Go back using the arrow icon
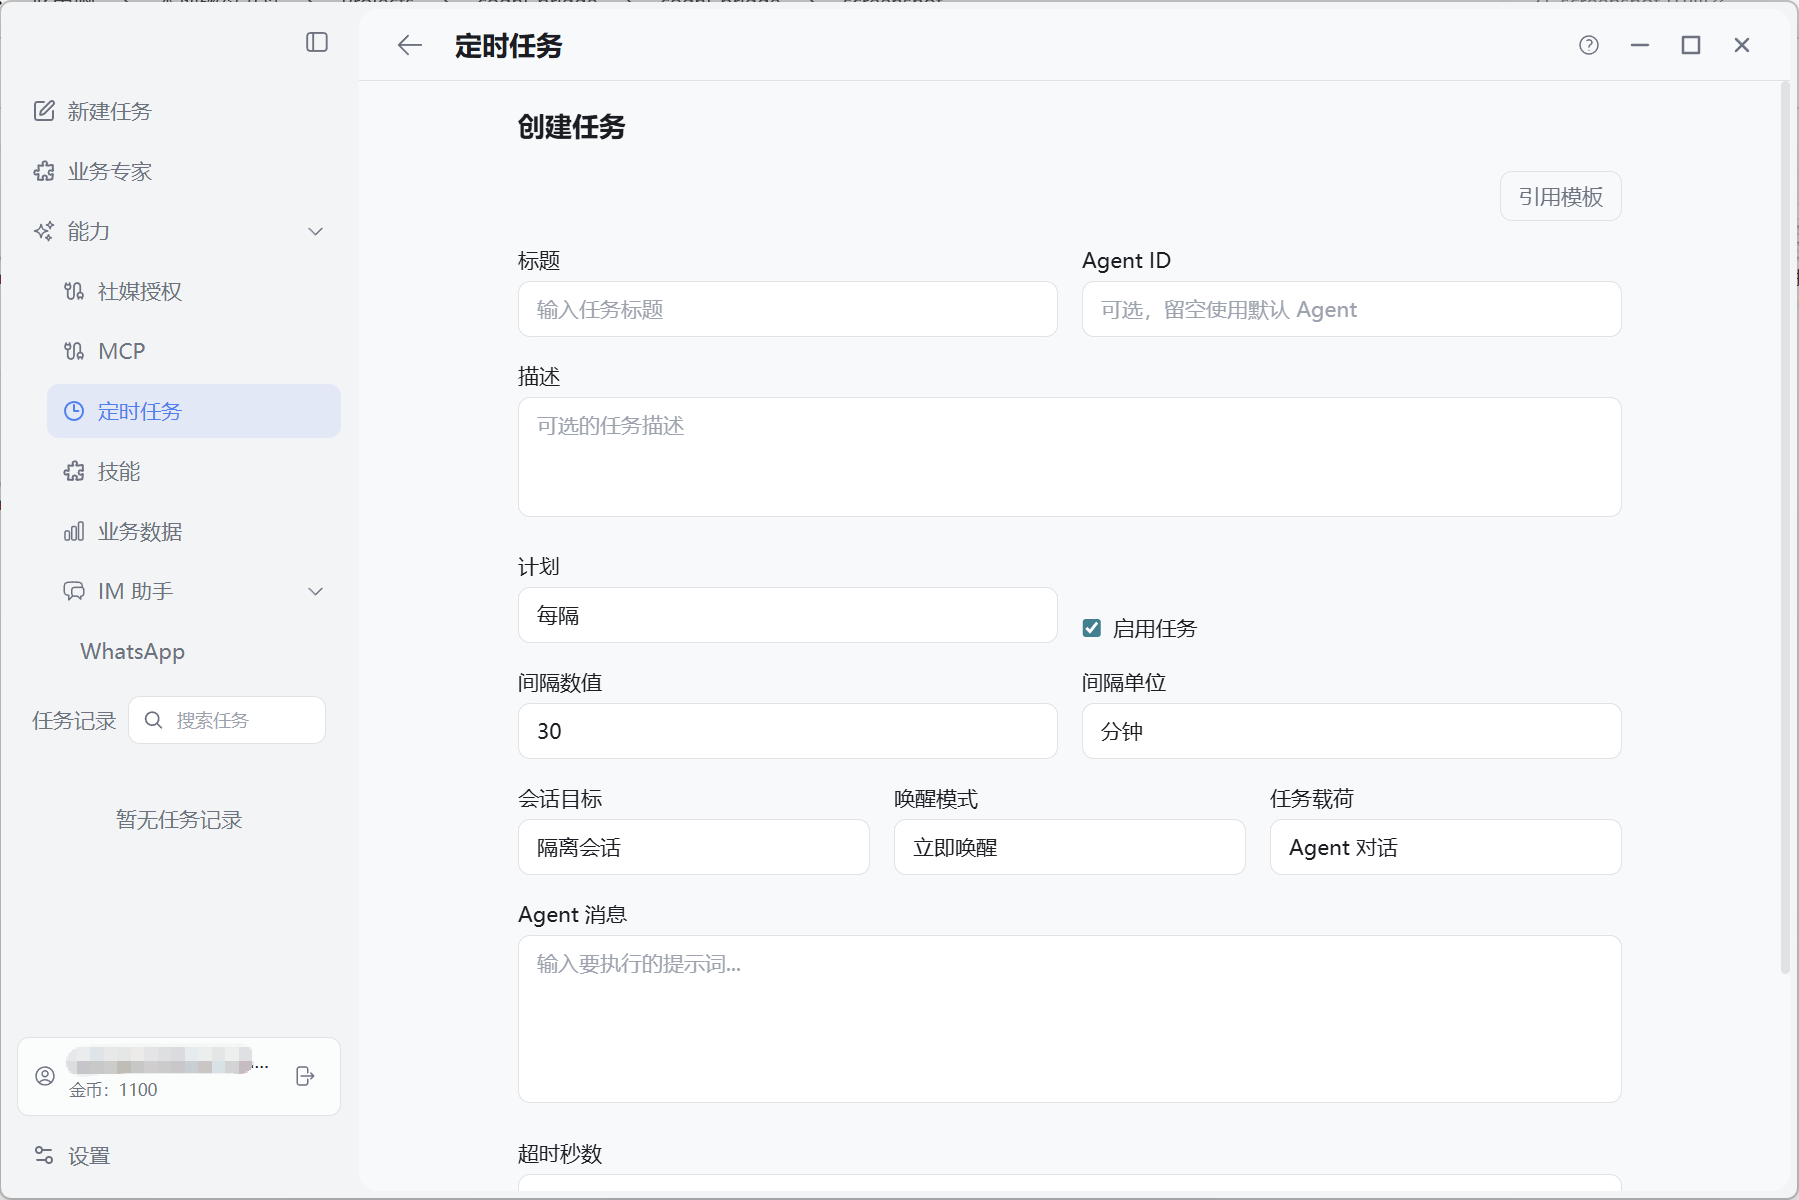The image size is (1799, 1200). [410, 45]
